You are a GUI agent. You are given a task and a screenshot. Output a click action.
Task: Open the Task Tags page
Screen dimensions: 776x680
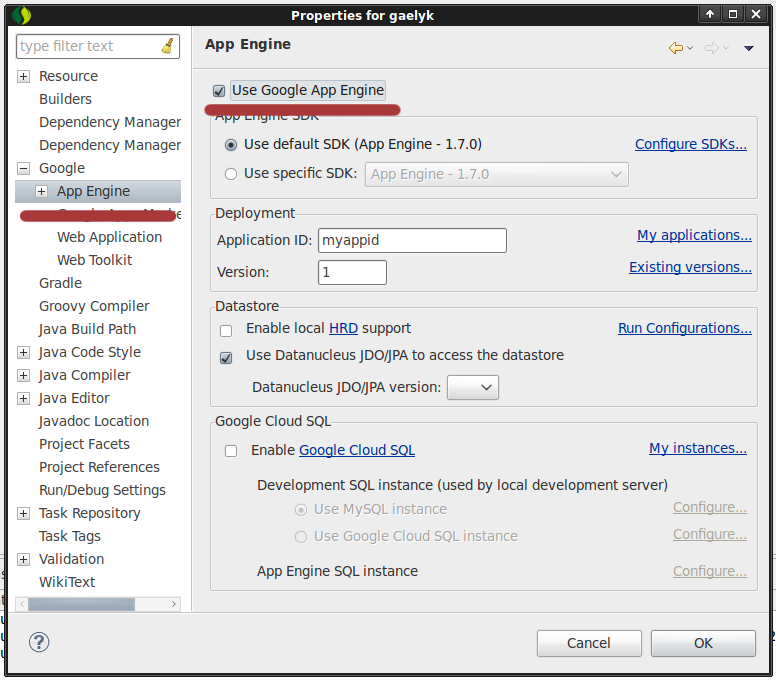(x=70, y=536)
